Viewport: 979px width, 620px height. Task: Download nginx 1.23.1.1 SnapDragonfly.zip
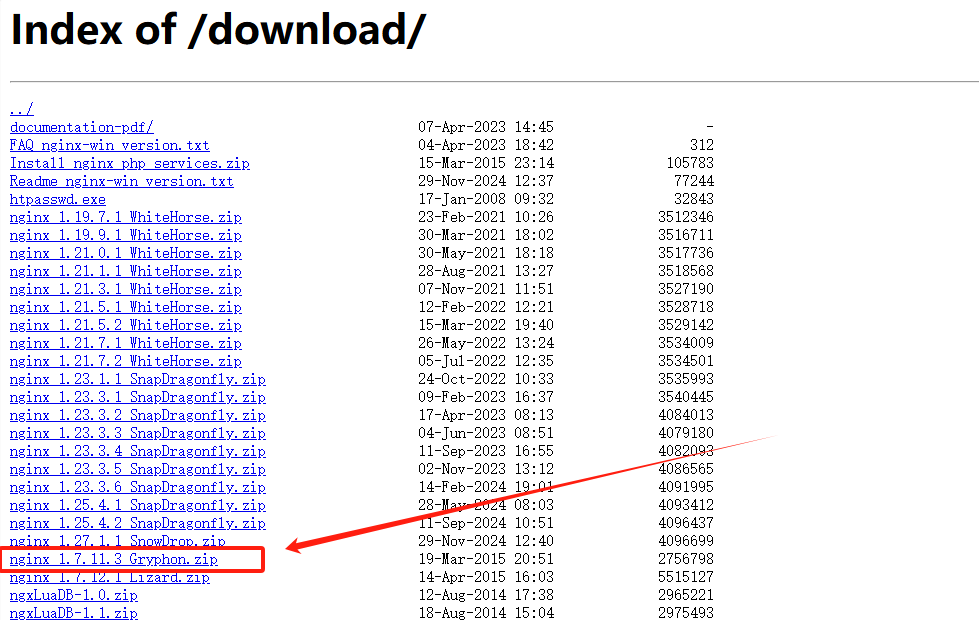pyautogui.click(x=138, y=380)
